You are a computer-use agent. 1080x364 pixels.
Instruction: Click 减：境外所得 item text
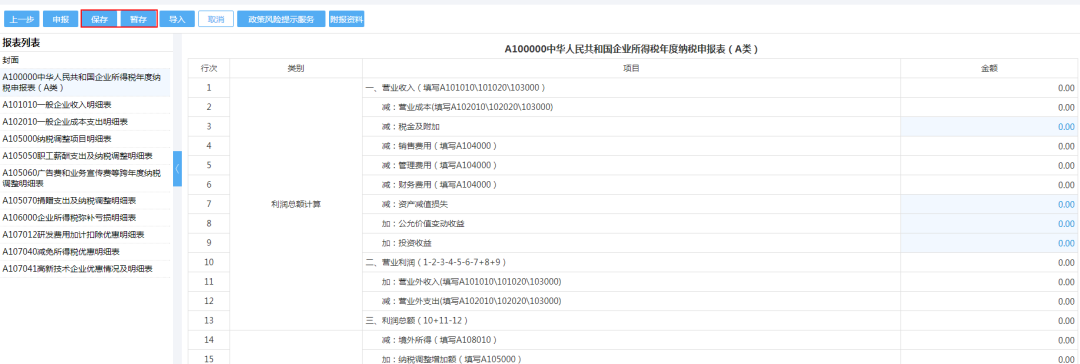[439, 341]
